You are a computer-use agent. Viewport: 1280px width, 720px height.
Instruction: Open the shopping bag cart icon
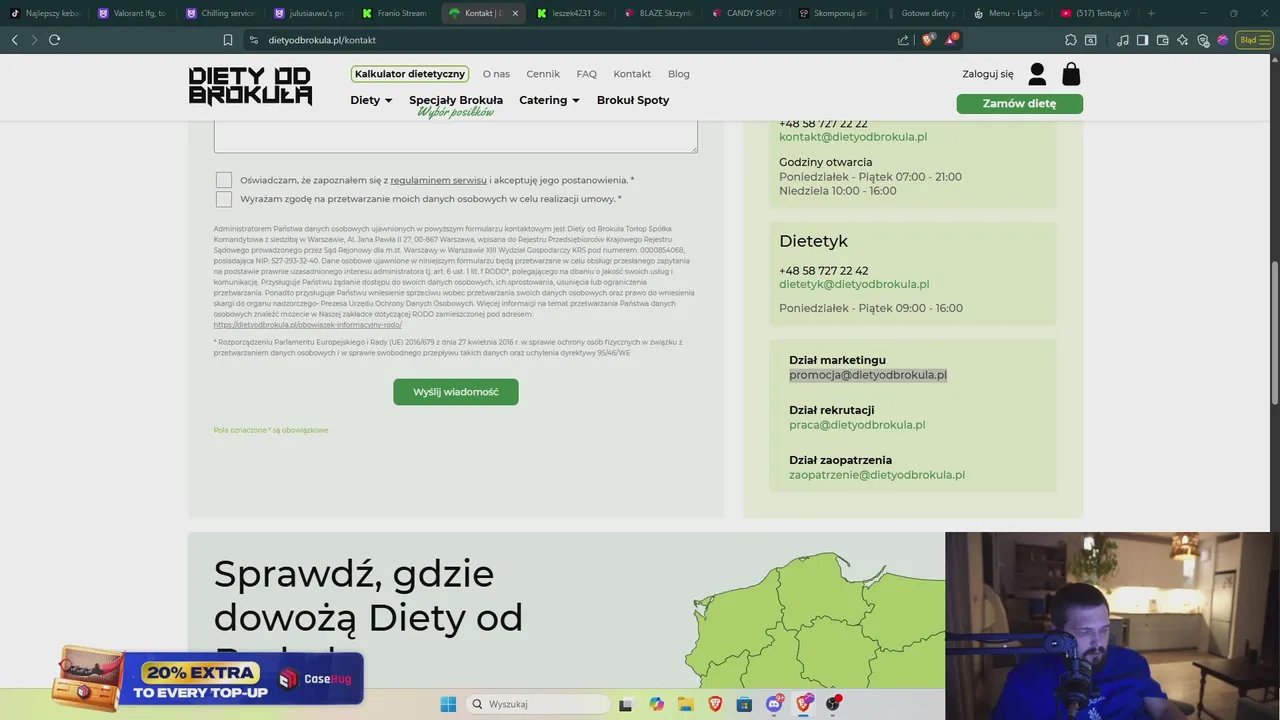tap(1071, 74)
